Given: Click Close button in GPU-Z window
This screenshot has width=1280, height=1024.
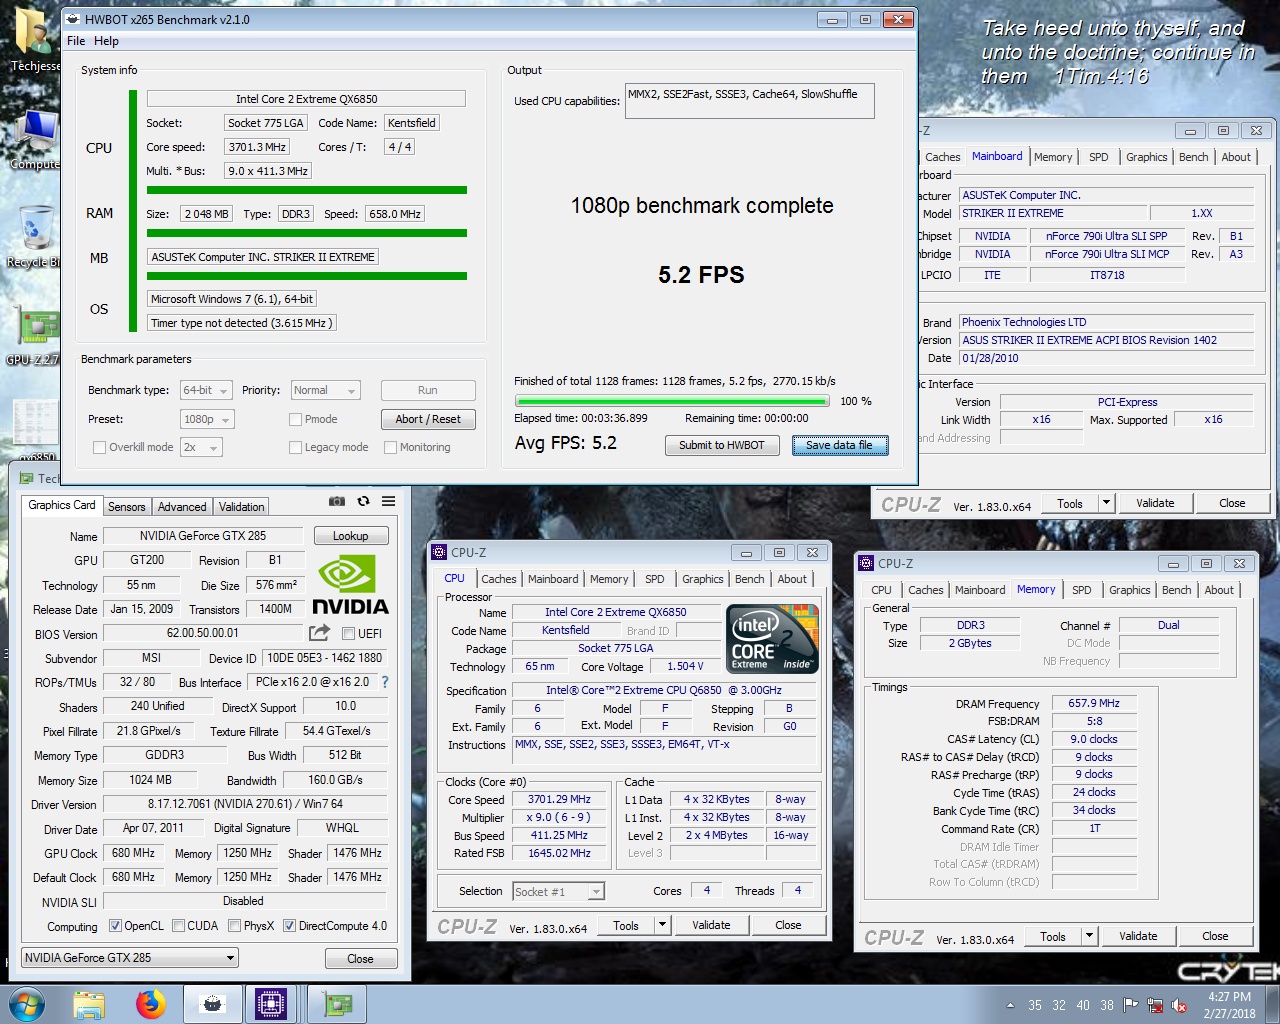Looking at the screenshot, I should (360, 958).
